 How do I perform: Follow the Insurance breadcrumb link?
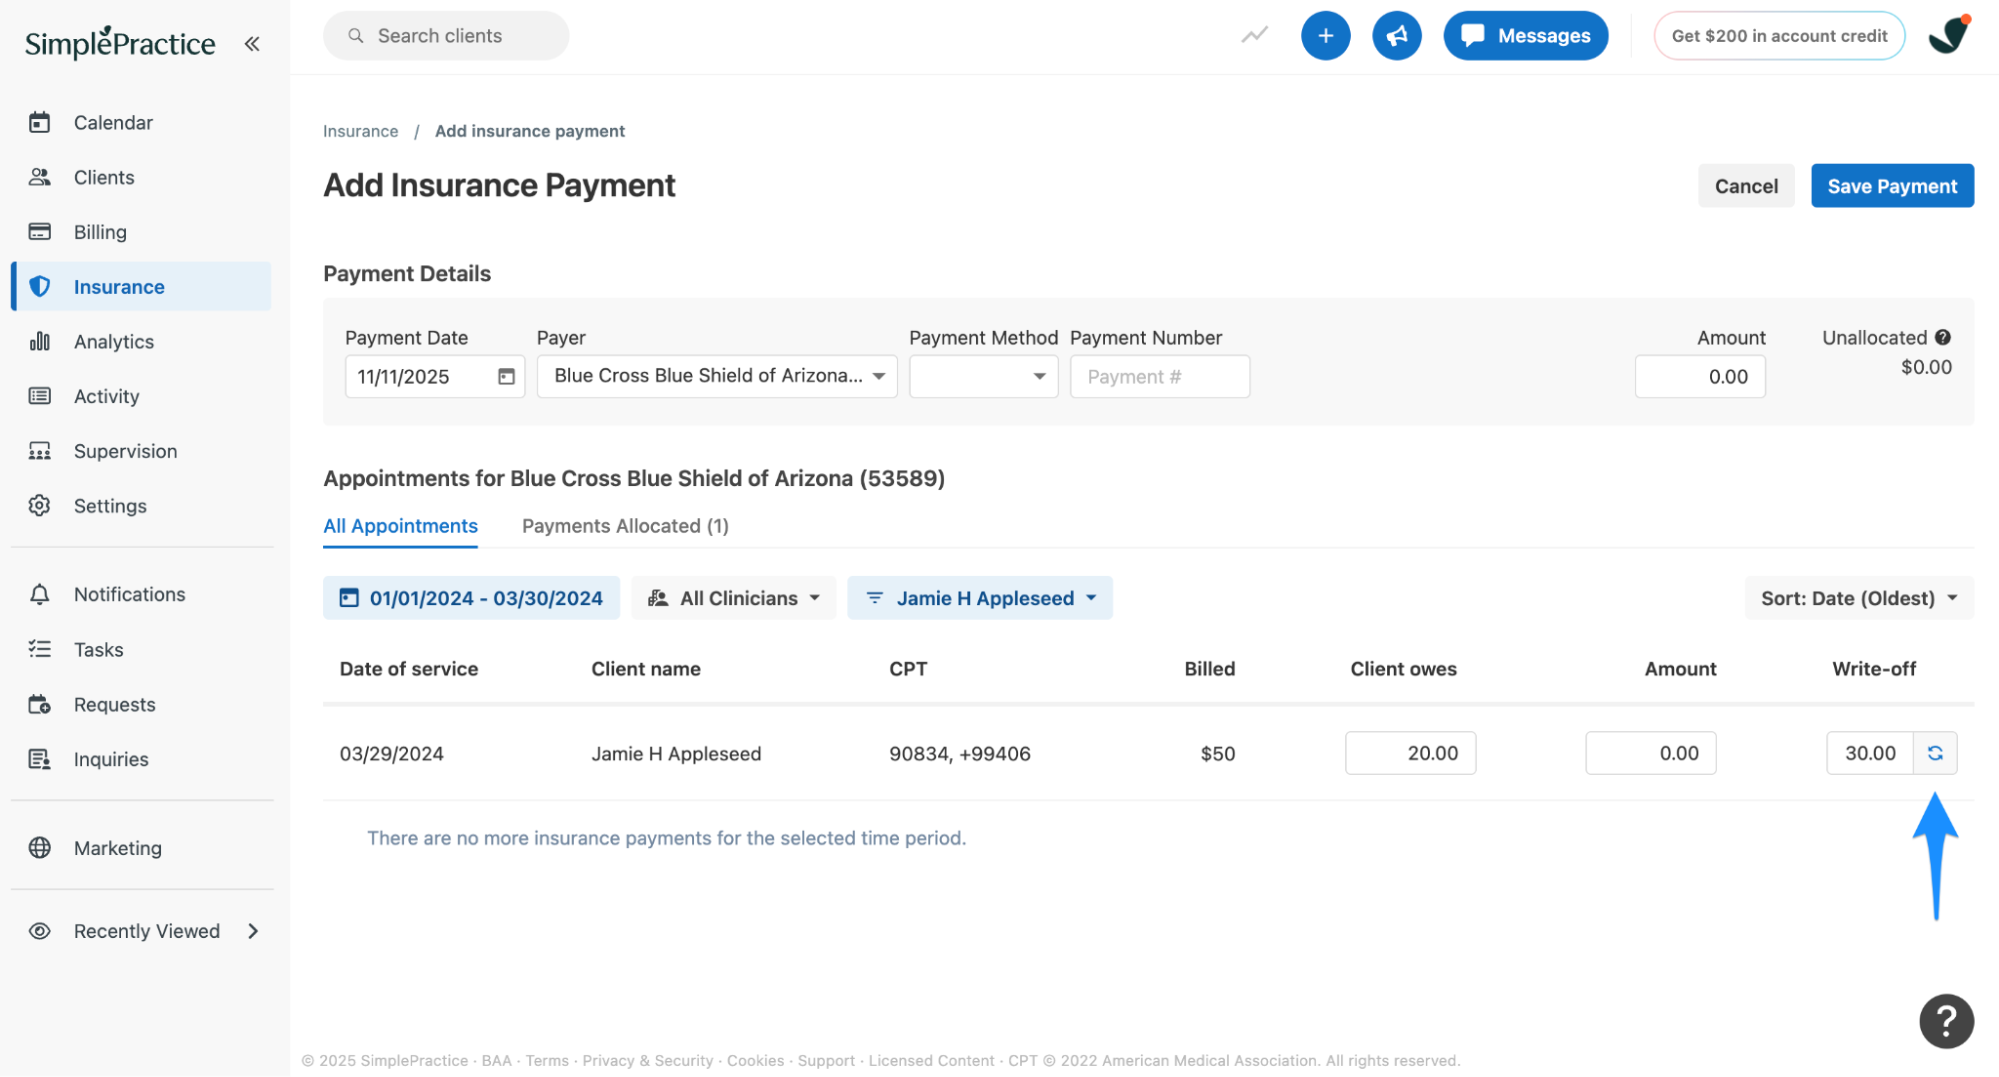click(360, 131)
